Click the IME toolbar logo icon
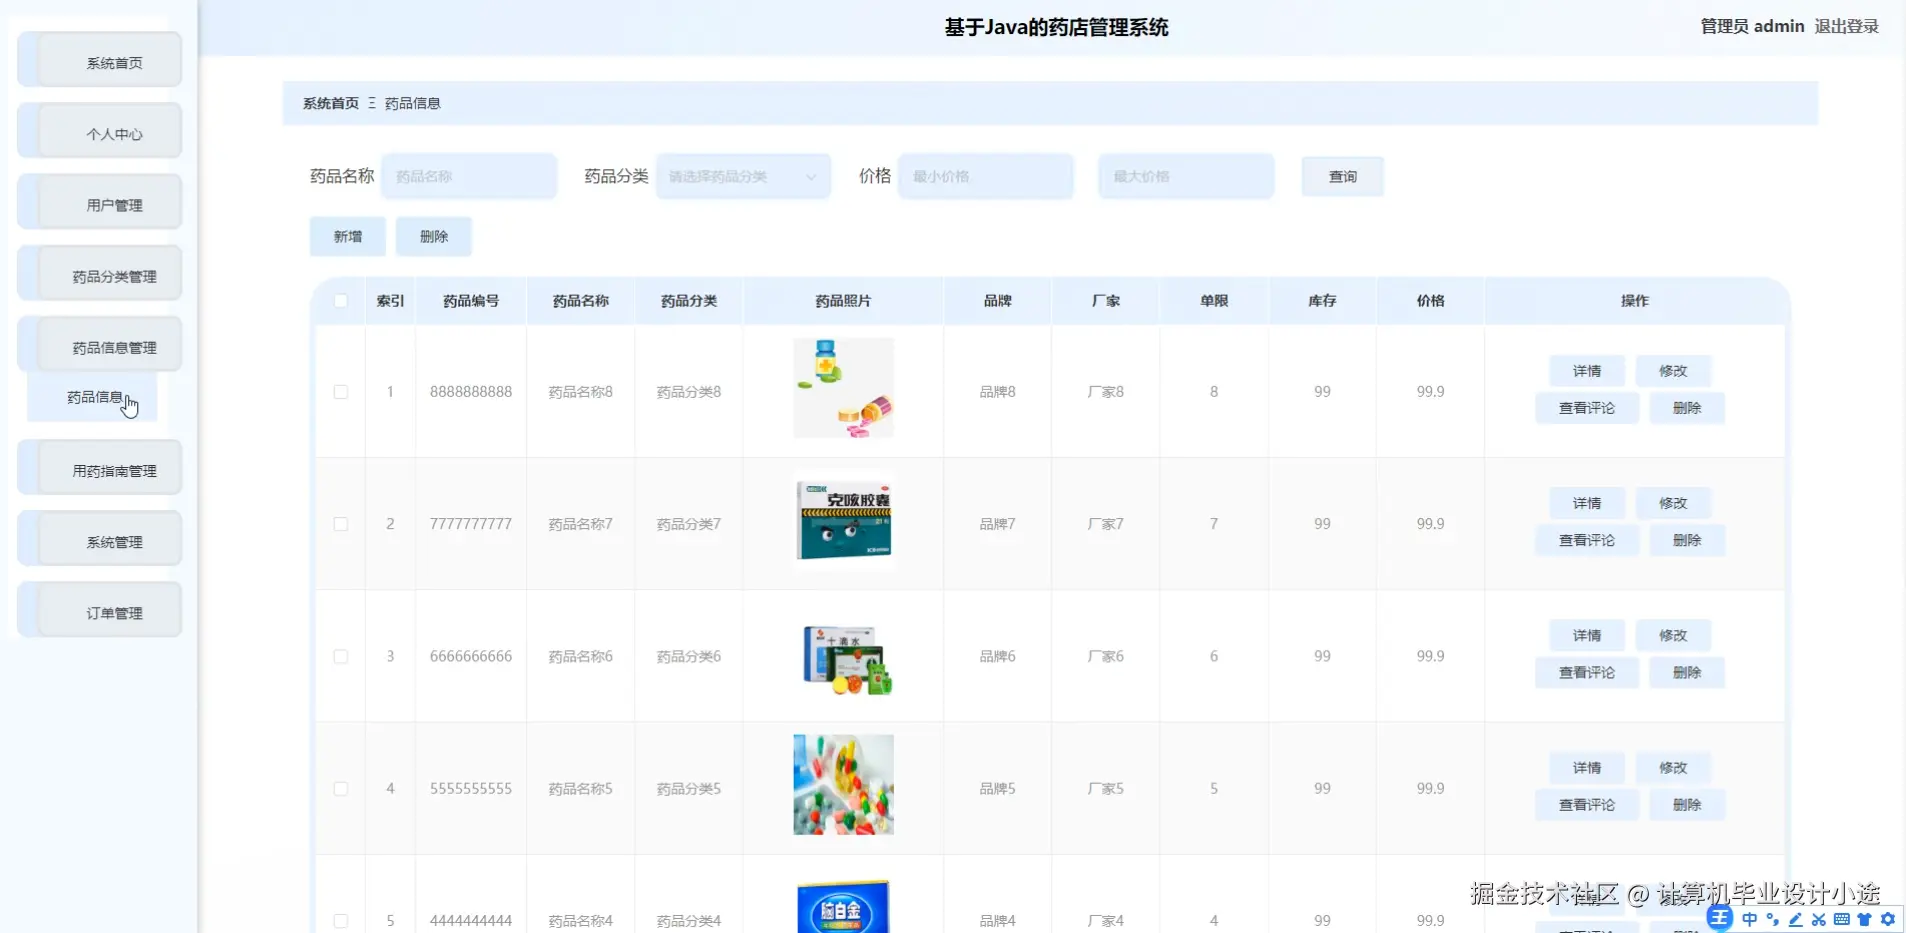Image resolution: width=1906 pixels, height=933 pixels. (x=1719, y=918)
